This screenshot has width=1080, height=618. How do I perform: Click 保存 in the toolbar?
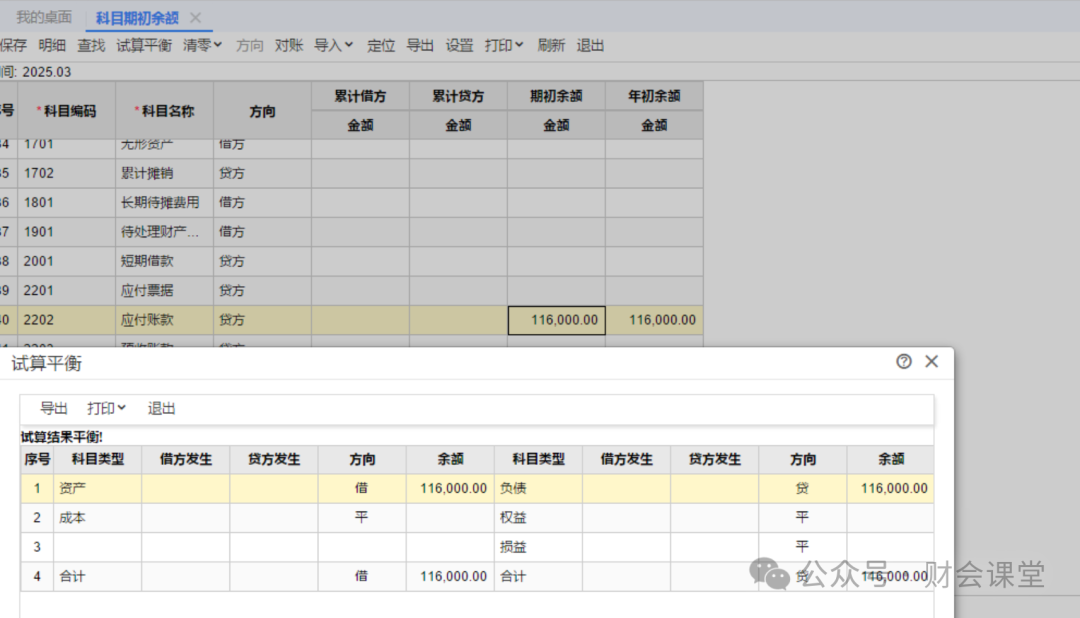(x=13, y=45)
